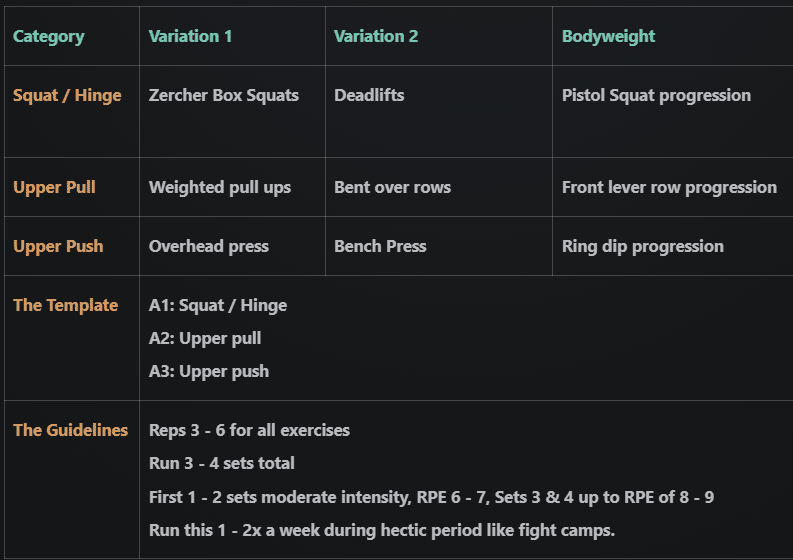Select the Variation 2 column header
Viewport: 793px width, 560px height.
[376, 36]
